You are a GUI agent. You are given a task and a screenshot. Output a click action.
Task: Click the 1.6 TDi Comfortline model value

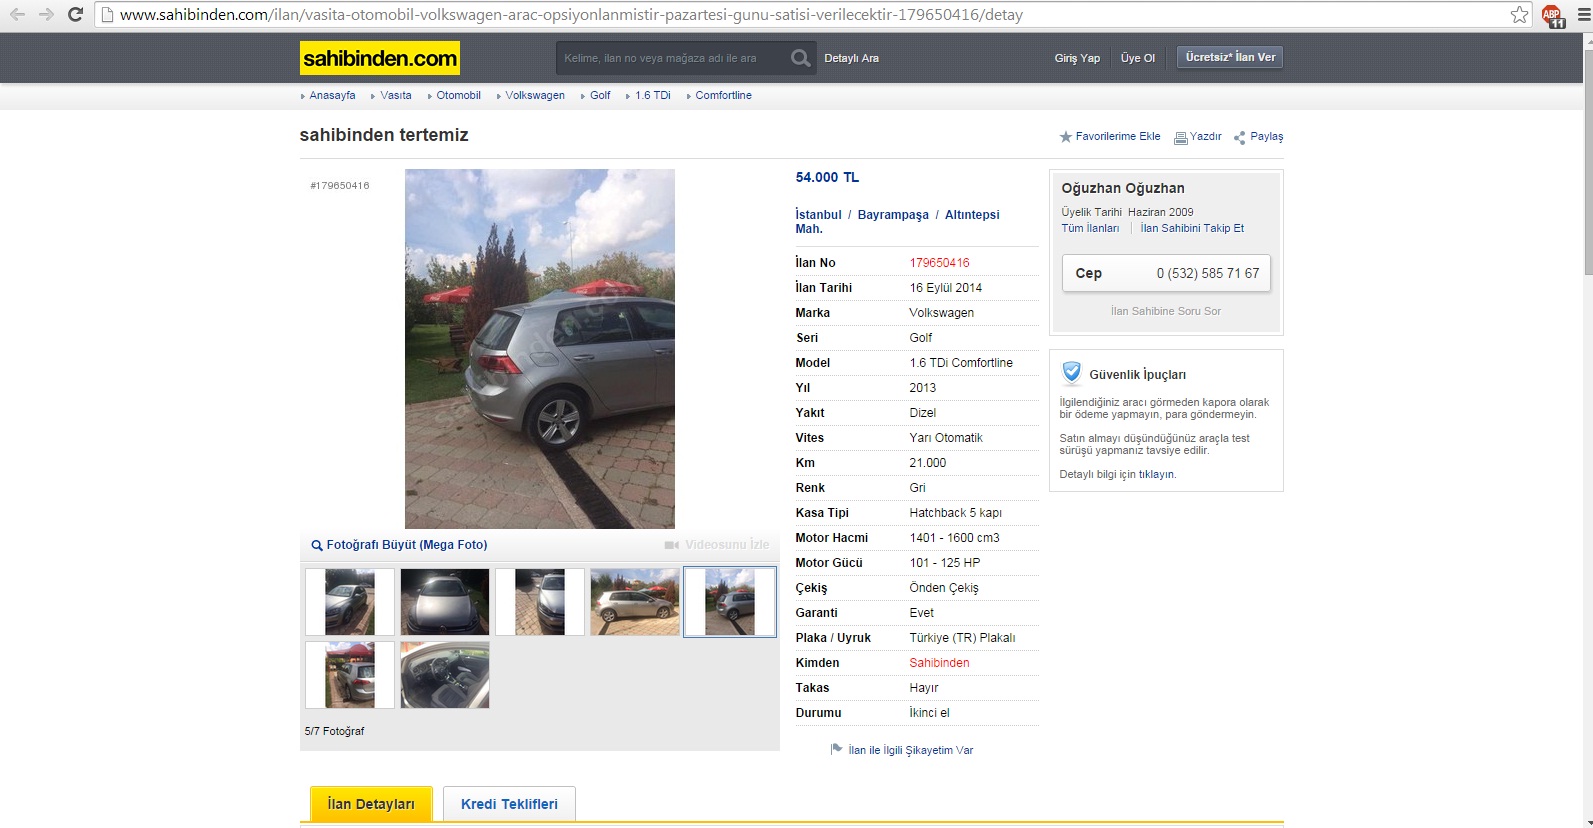point(960,363)
